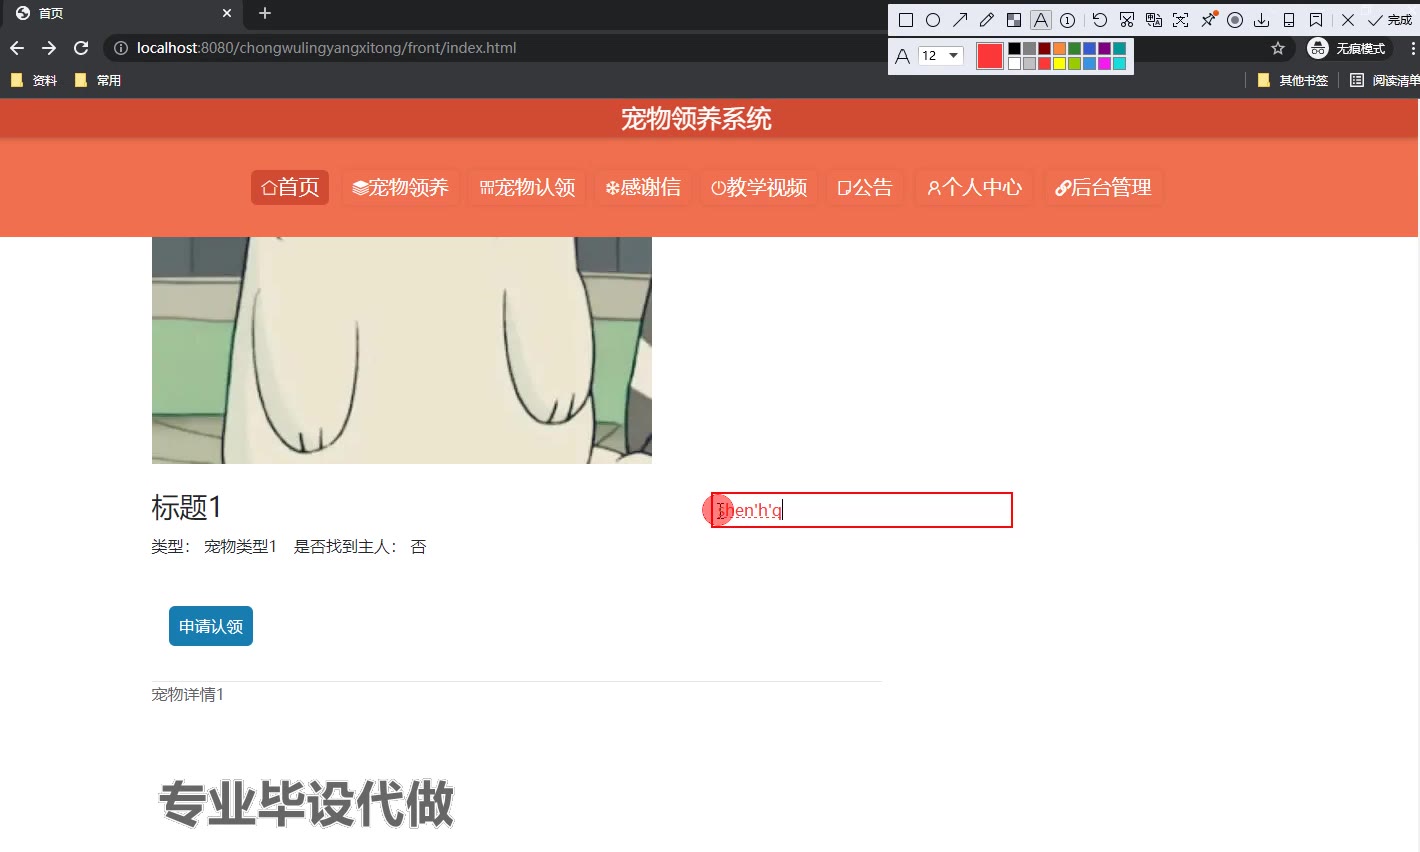Select the text annotation tool
This screenshot has width=1420, height=852.
[1041, 20]
